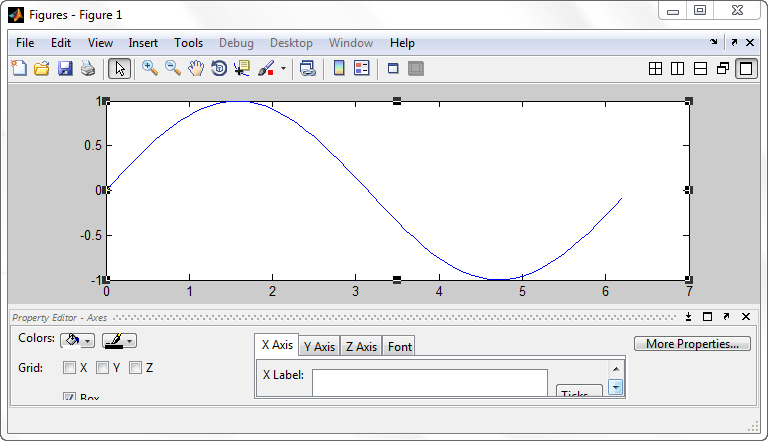This screenshot has width=768, height=441.
Task: Enable the Z grid checkbox
Action: click(x=135, y=368)
